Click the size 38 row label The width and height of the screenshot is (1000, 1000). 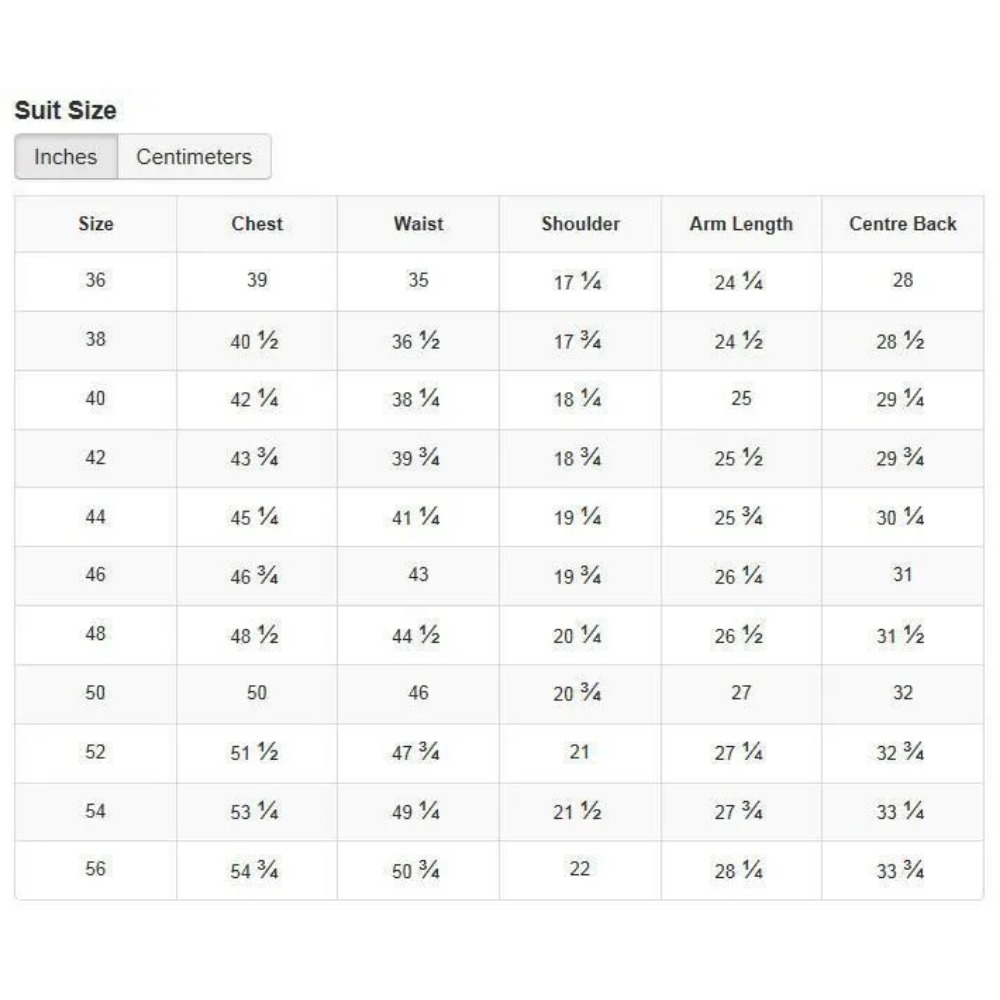(x=95, y=339)
